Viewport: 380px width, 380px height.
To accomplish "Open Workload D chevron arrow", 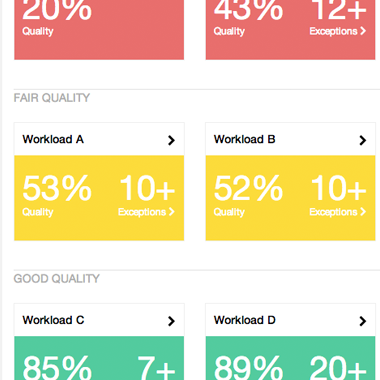I will pos(363,321).
